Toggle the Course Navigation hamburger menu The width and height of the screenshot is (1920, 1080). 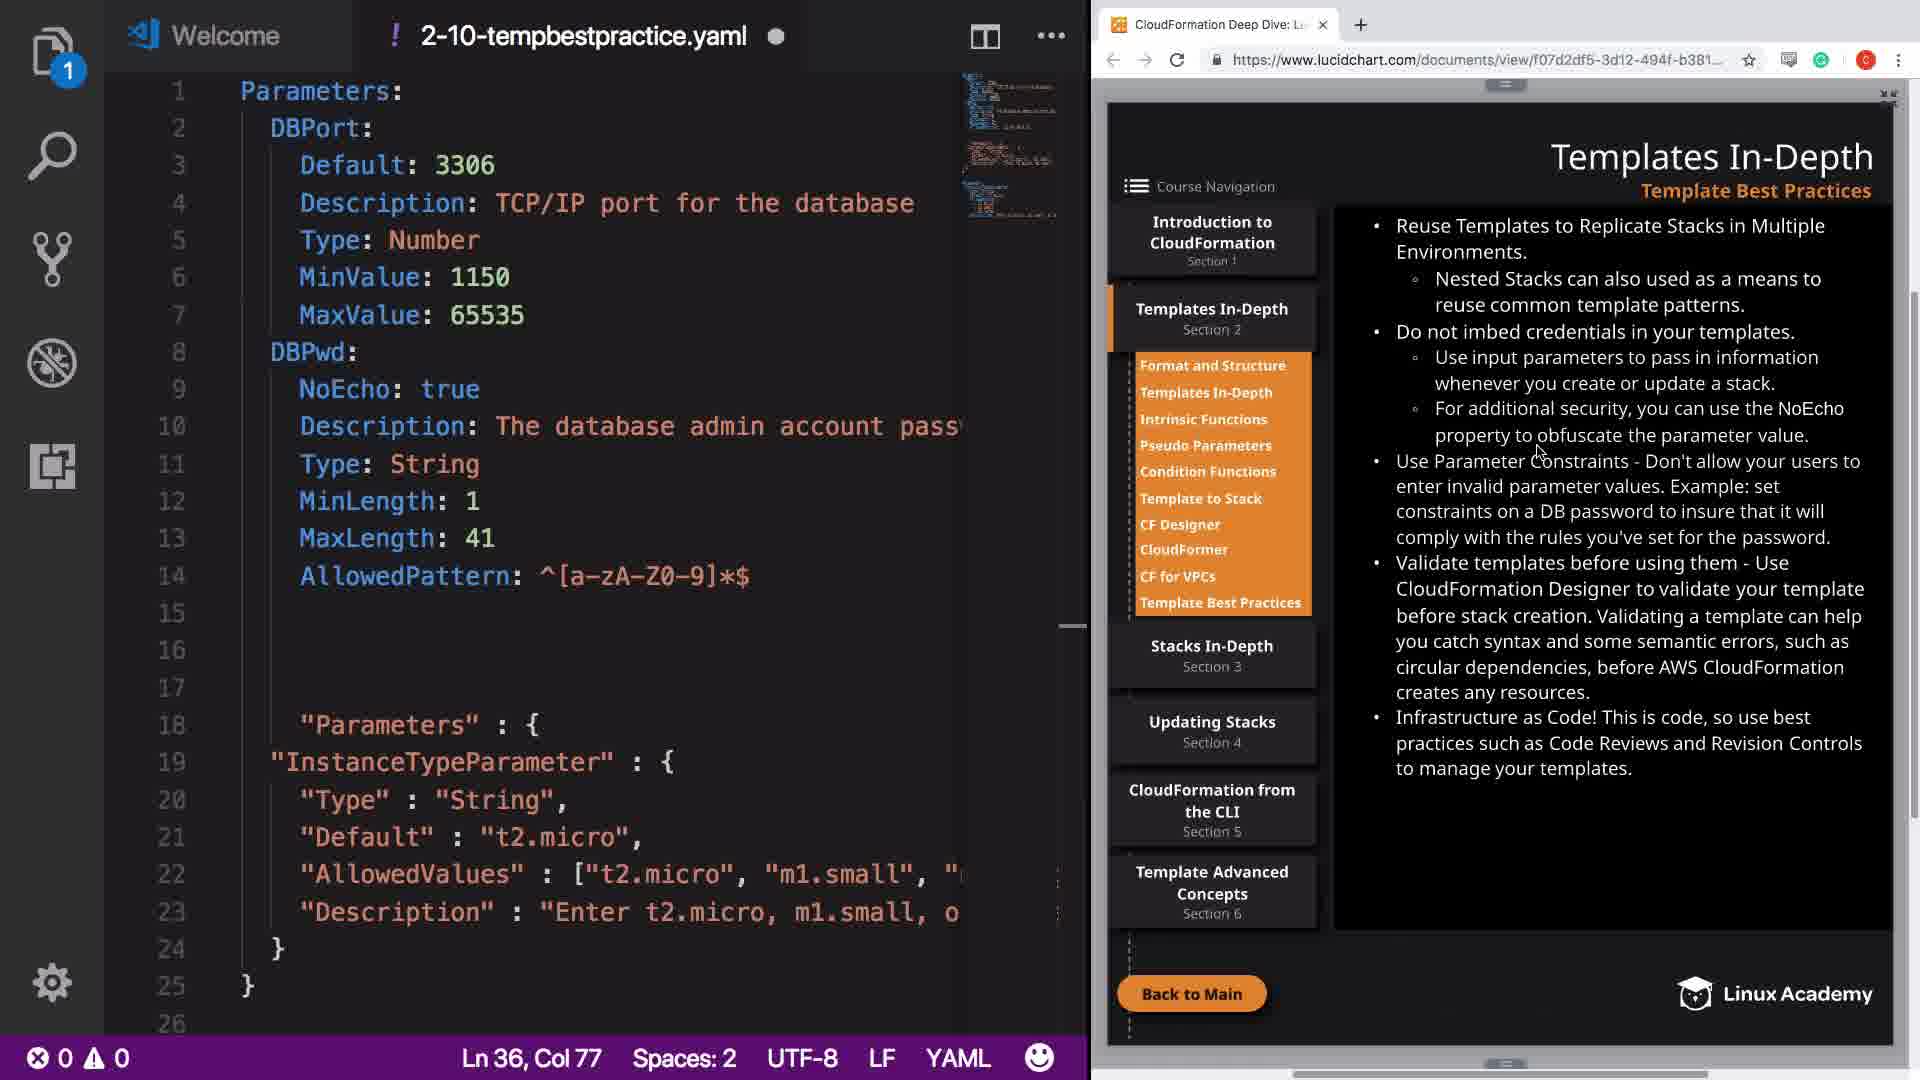1136,186
